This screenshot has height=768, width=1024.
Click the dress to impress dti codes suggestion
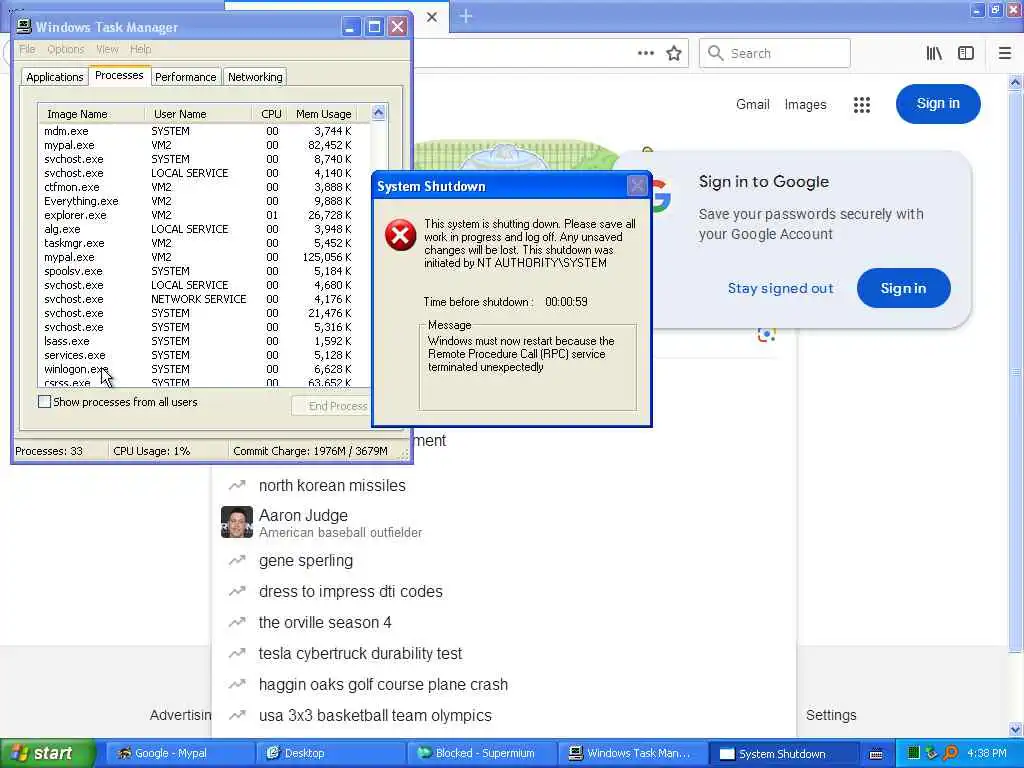(351, 591)
